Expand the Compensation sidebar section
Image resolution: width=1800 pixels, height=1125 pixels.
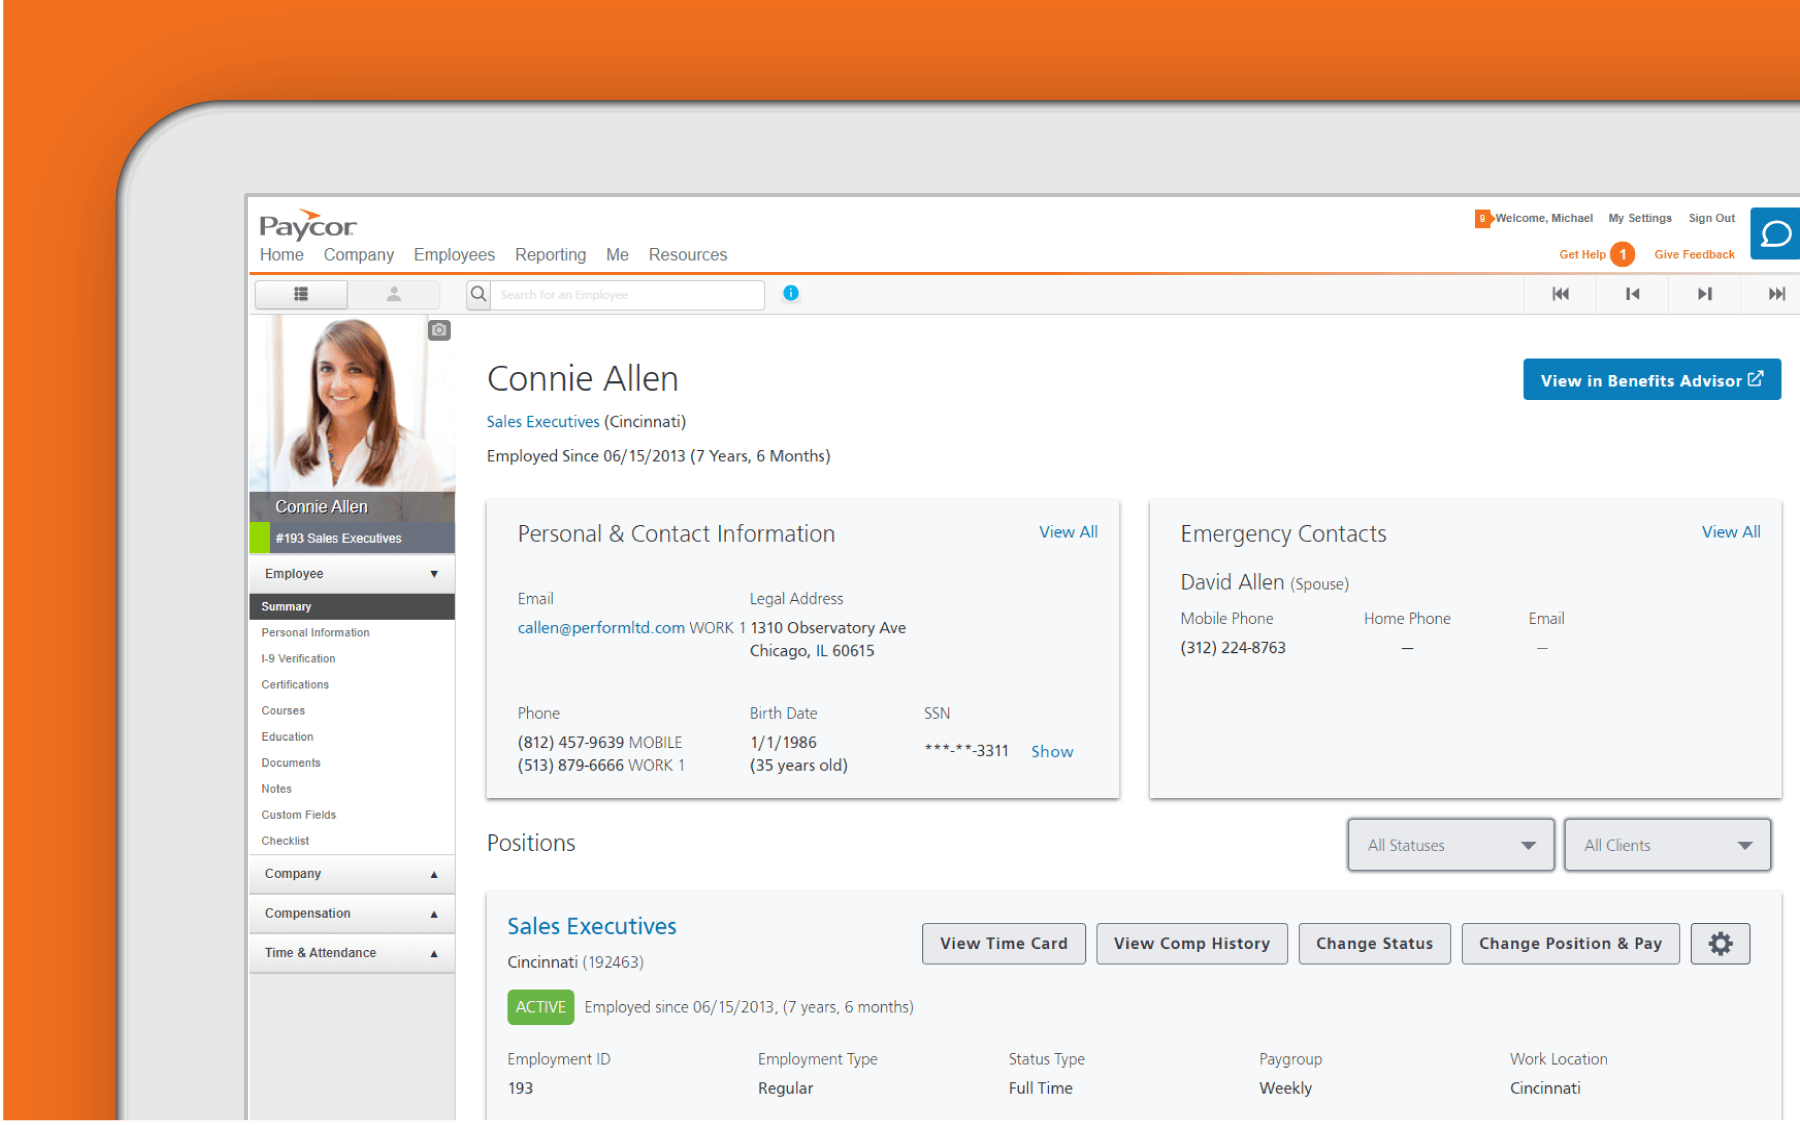tap(352, 914)
